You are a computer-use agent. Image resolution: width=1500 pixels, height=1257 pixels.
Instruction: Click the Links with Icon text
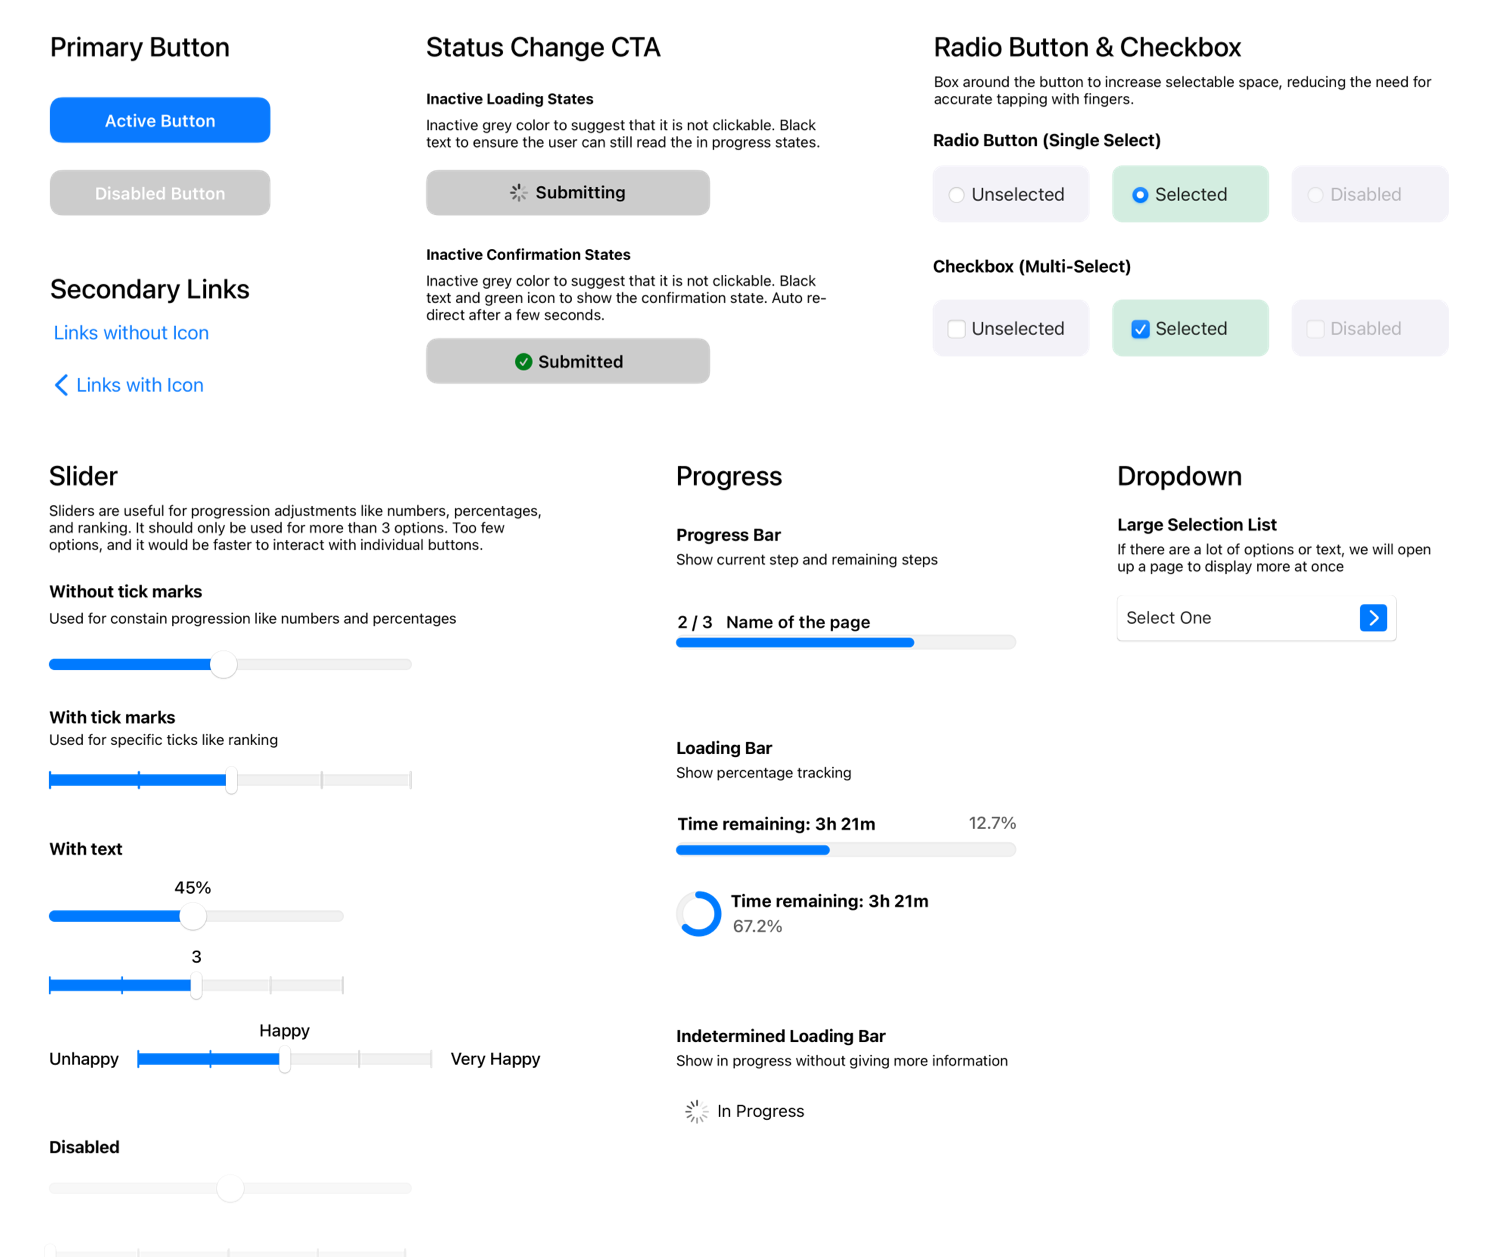pos(140,386)
